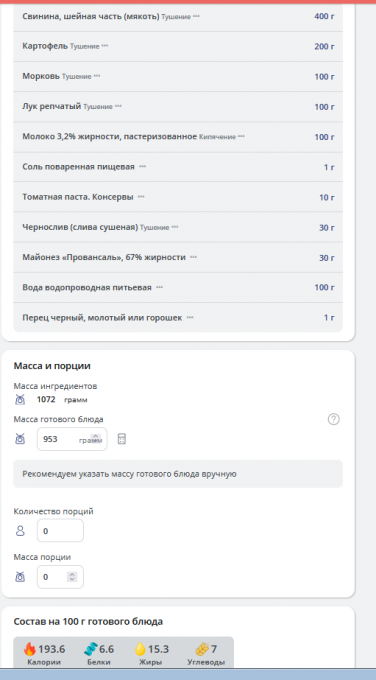Image resolution: width=376 pixels, height=680 pixels.
Task: Click the oil drop Жиры icon
Action: (x=140, y=649)
